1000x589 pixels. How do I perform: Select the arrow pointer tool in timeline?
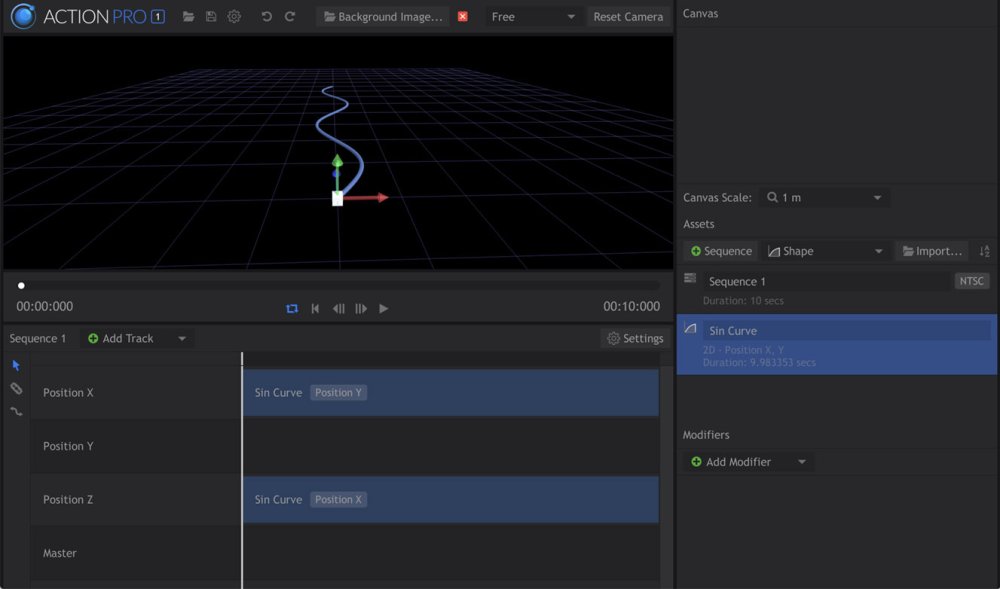click(x=16, y=365)
